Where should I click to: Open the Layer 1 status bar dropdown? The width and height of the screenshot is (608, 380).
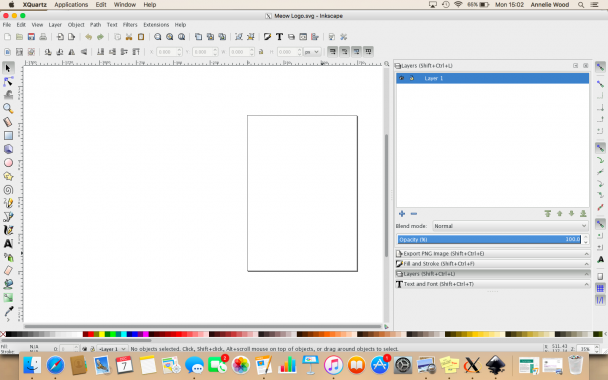(x=112, y=349)
